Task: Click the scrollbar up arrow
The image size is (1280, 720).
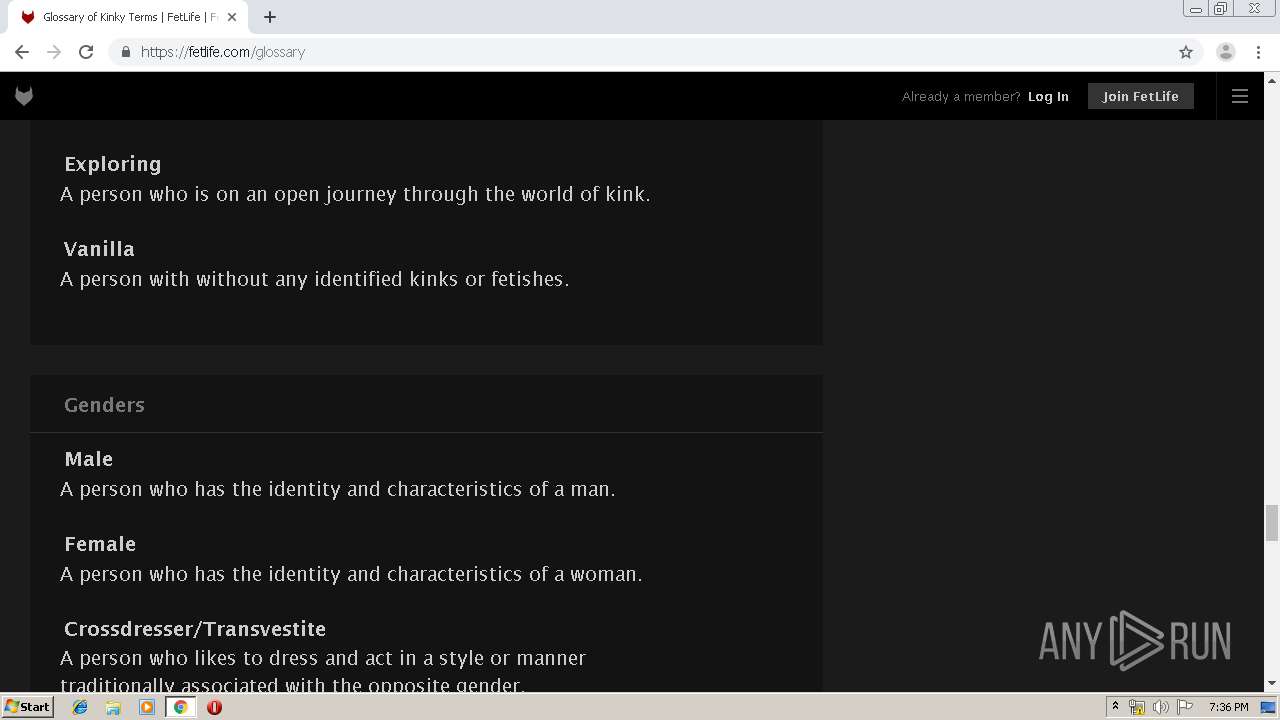Action: click(x=1272, y=80)
